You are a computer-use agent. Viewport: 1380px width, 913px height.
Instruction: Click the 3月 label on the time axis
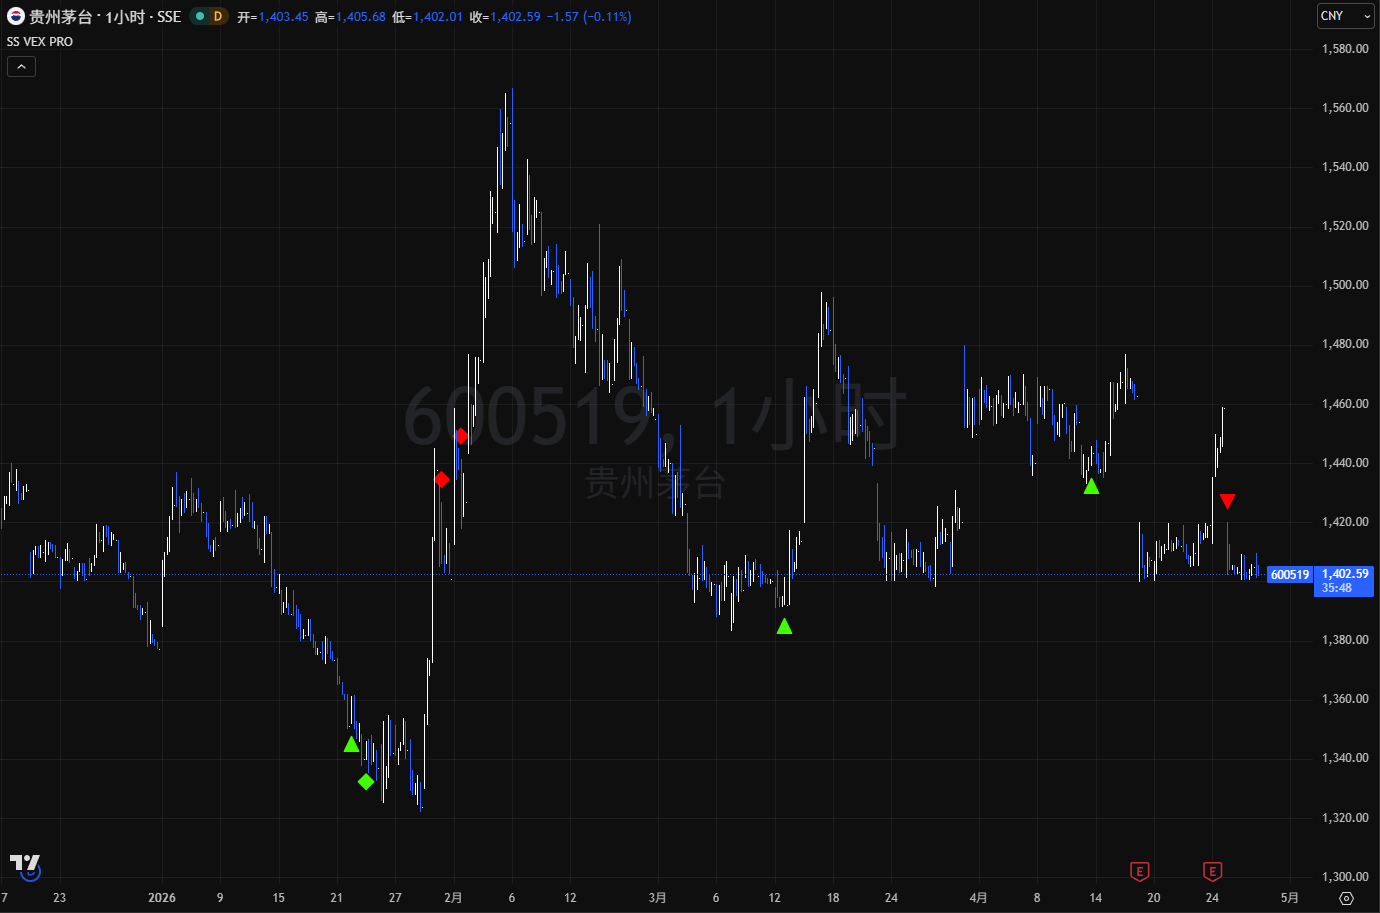(657, 898)
